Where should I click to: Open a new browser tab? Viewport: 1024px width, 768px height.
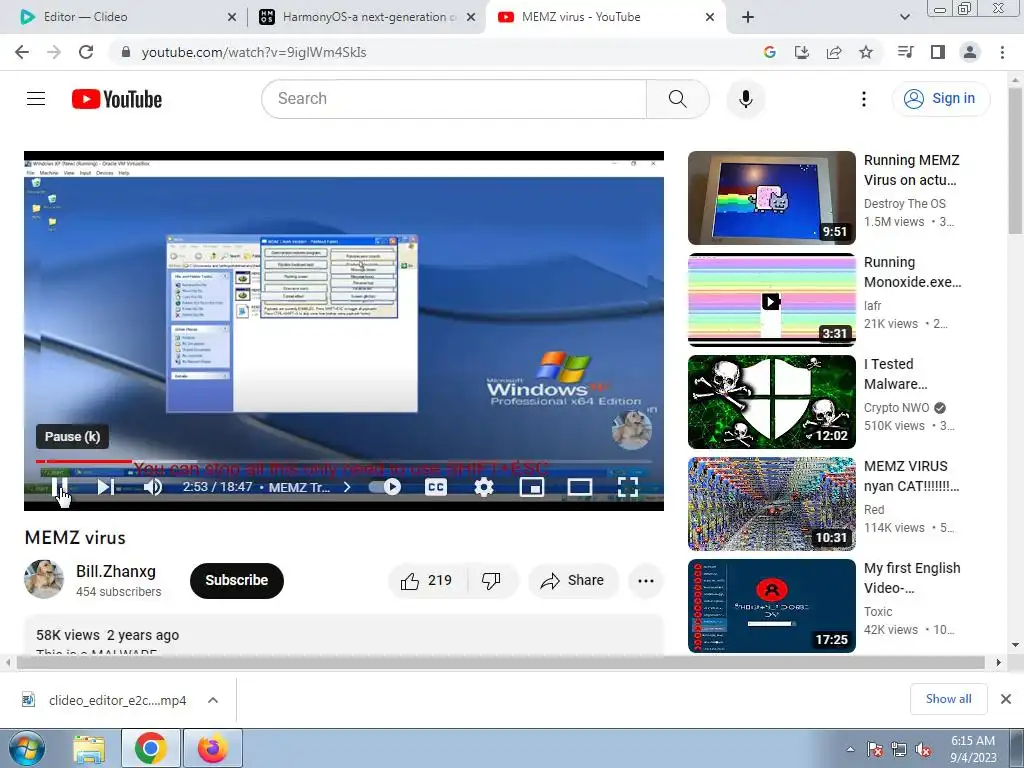(748, 17)
